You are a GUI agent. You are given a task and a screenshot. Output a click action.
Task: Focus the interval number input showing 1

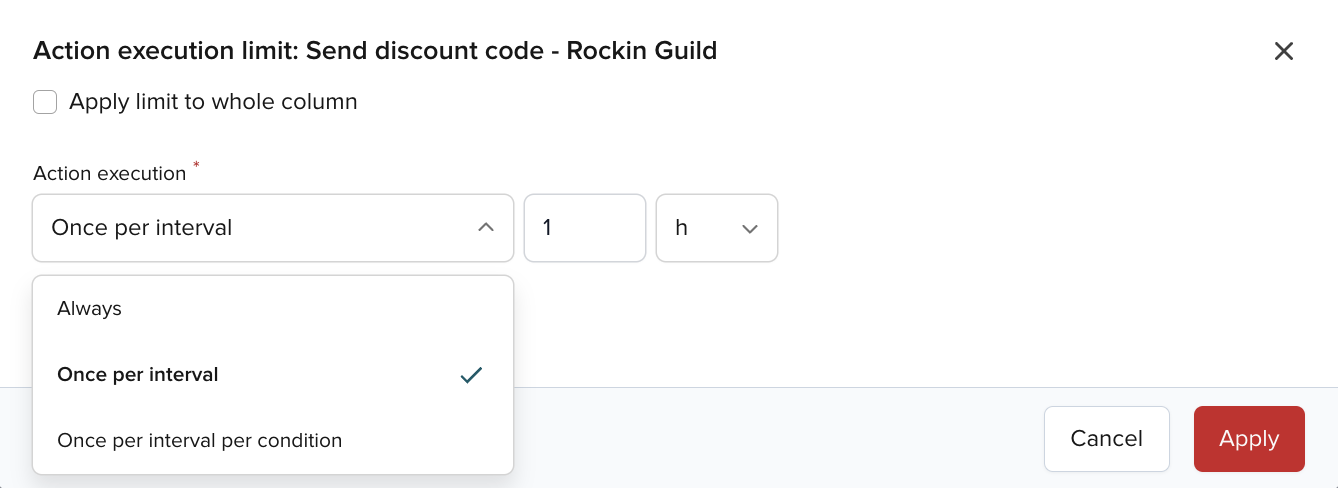click(x=584, y=228)
